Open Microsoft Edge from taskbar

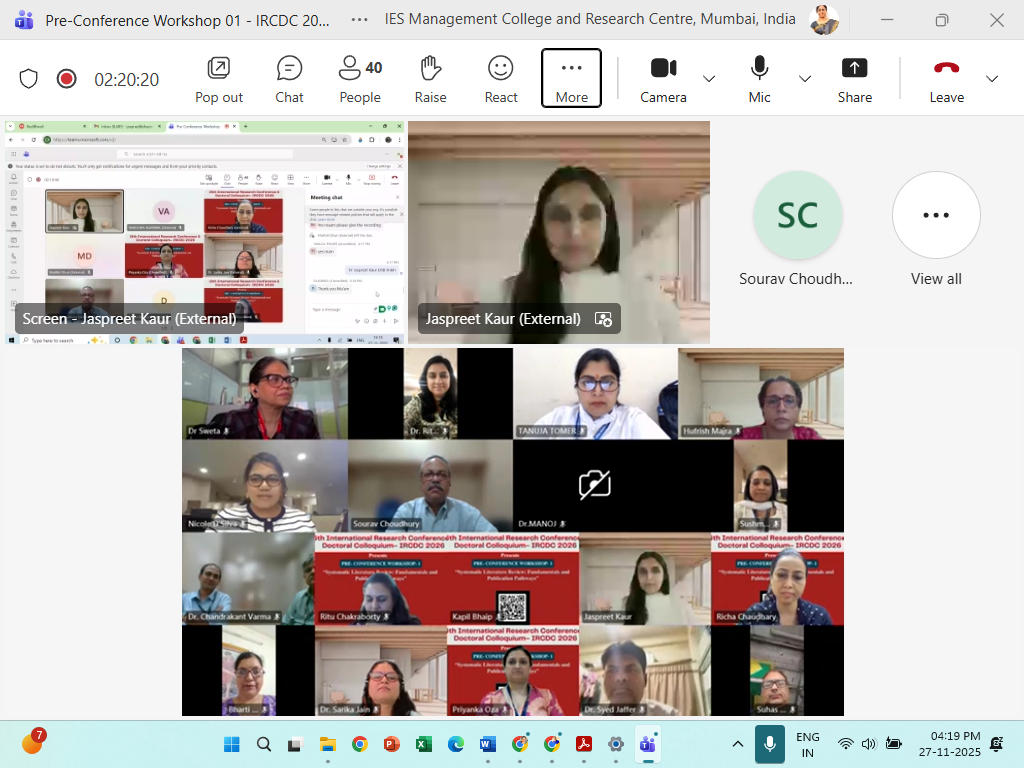coord(456,744)
